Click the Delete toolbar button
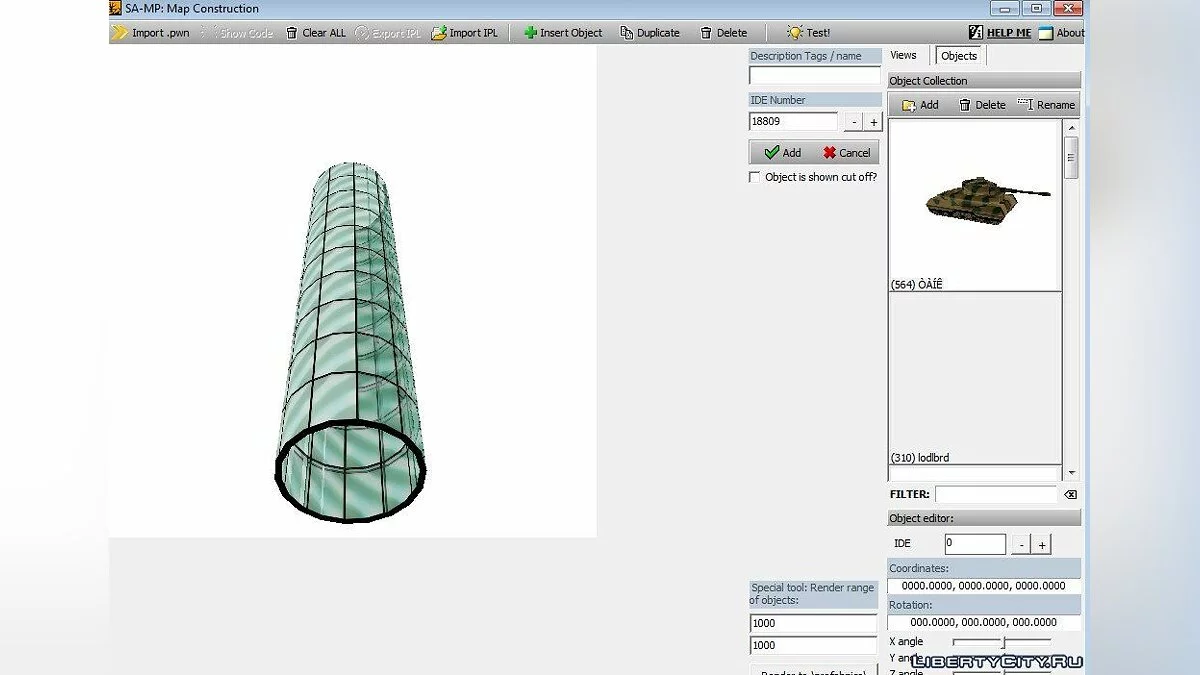 723,33
